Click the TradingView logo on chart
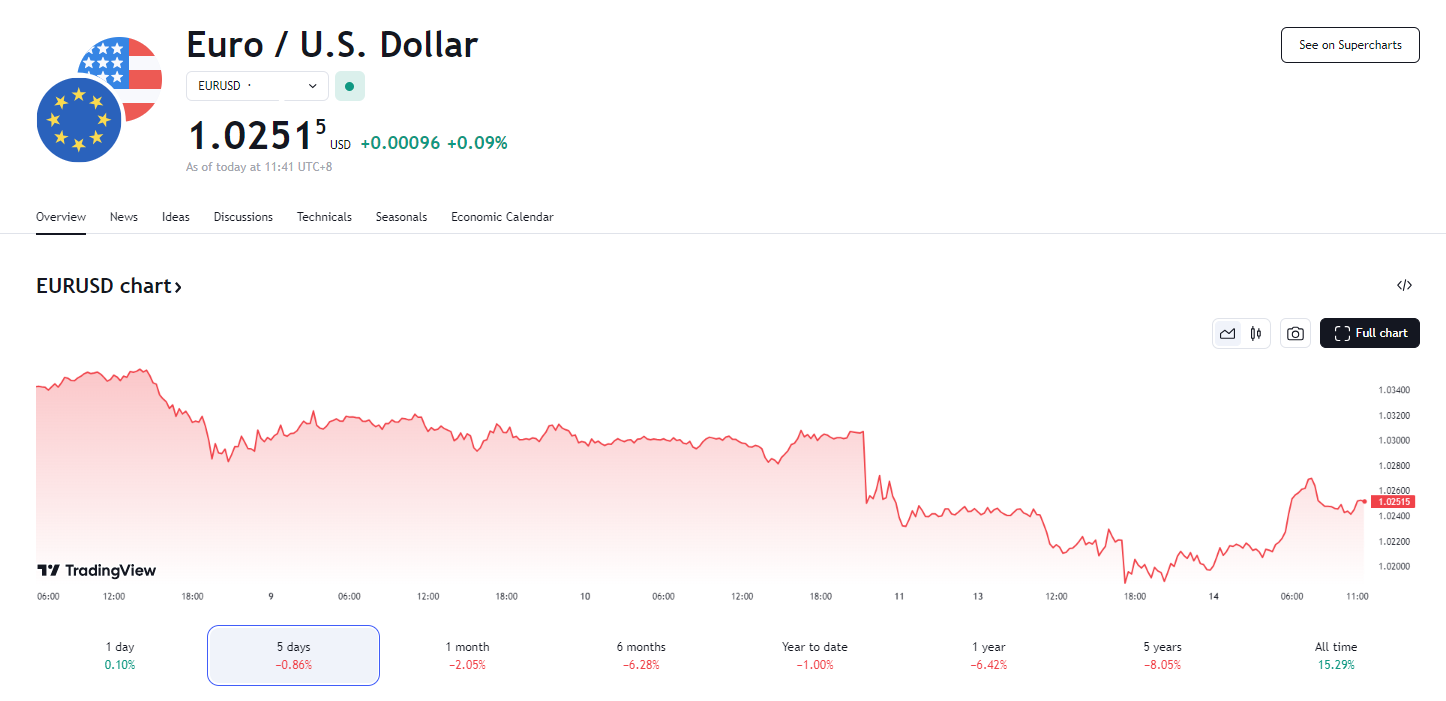Image resolution: width=1446 pixels, height=701 pixels. (x=97, y=571)
